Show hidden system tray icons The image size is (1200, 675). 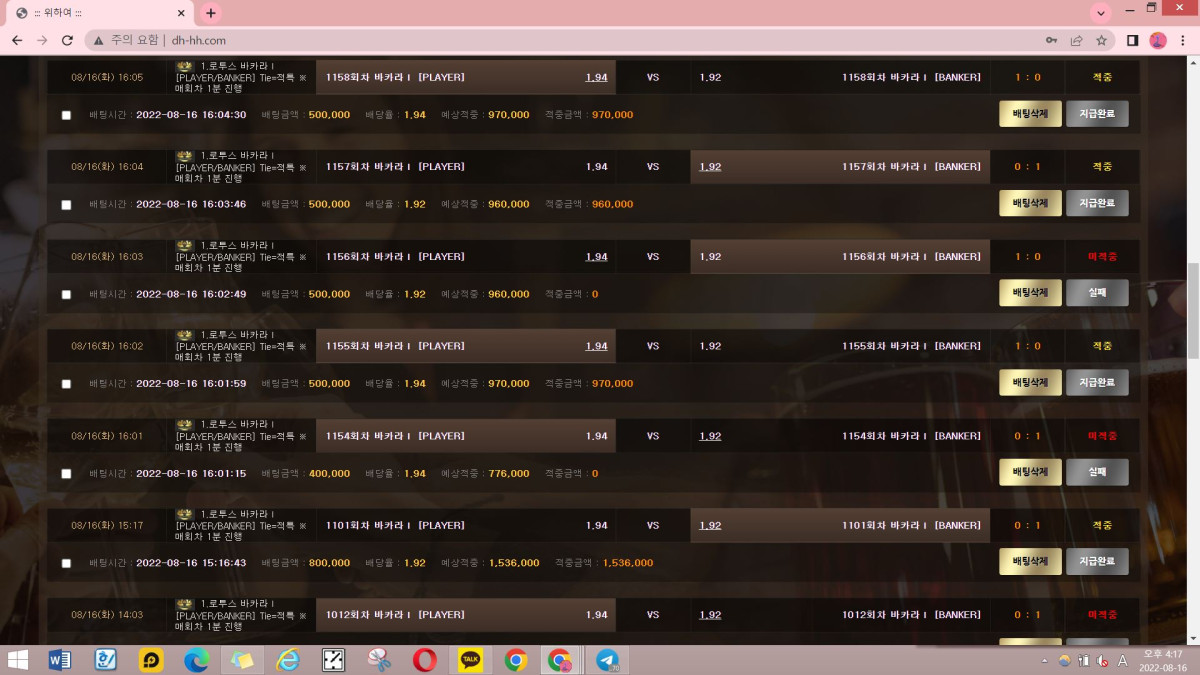point(1044,660)
